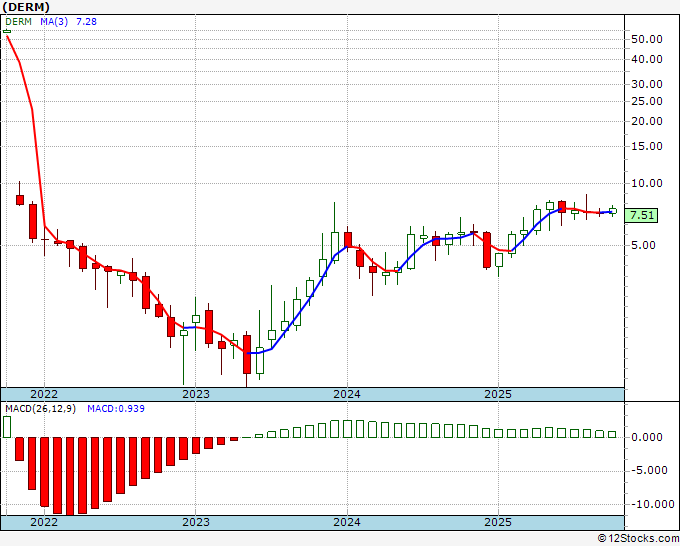The width and height of the screenshot is (680, 546).
Task: Click 2023 on the price chart timeline
Action: click(x=196, y=394)
